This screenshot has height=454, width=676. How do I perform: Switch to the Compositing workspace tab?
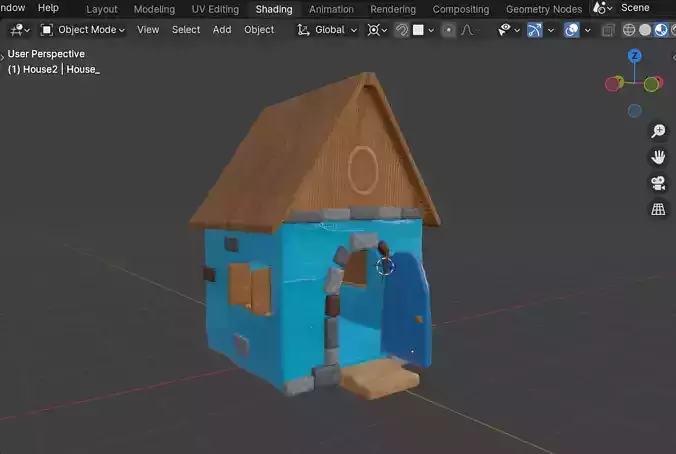click(461, 9)
